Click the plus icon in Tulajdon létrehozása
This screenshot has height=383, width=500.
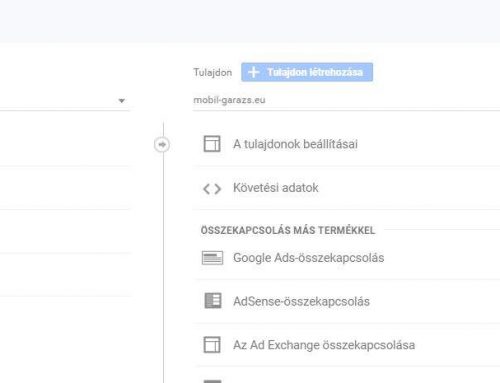(254, 72)
